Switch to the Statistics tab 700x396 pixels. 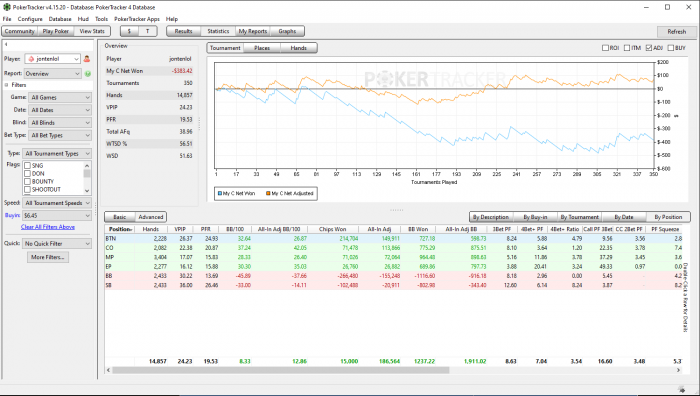[218, 31]
